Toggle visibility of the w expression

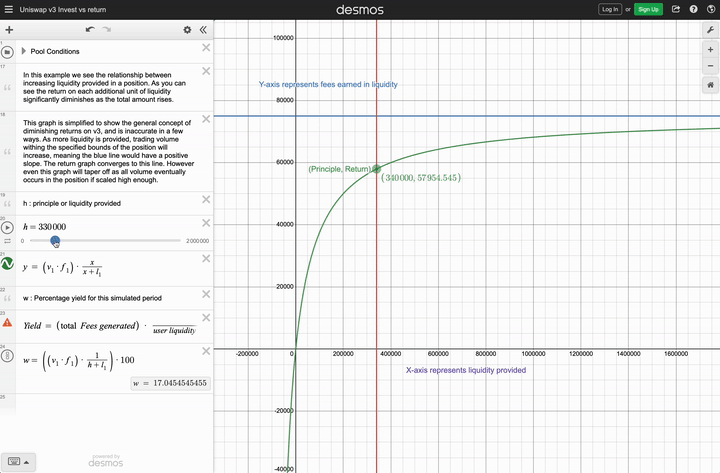(7, 356)
